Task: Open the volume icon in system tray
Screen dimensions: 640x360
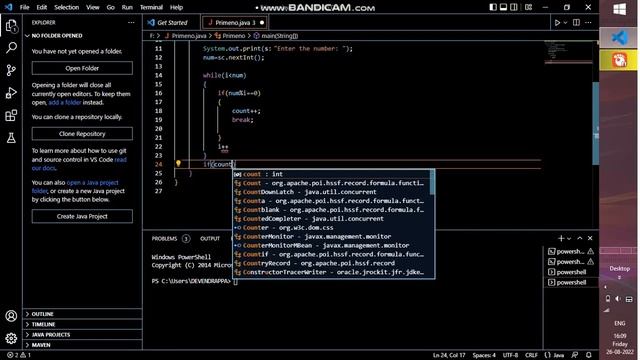Action: tap(618, 299)
